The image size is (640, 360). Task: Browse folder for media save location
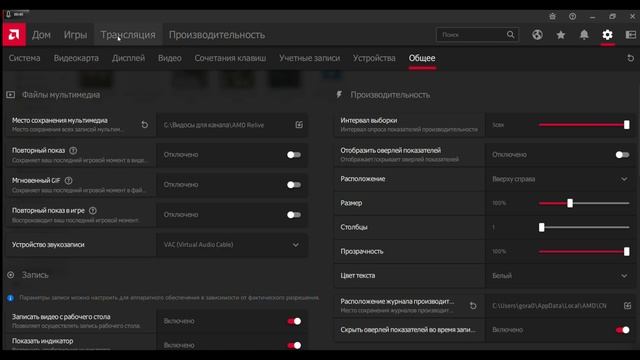[x=299, y=124]
